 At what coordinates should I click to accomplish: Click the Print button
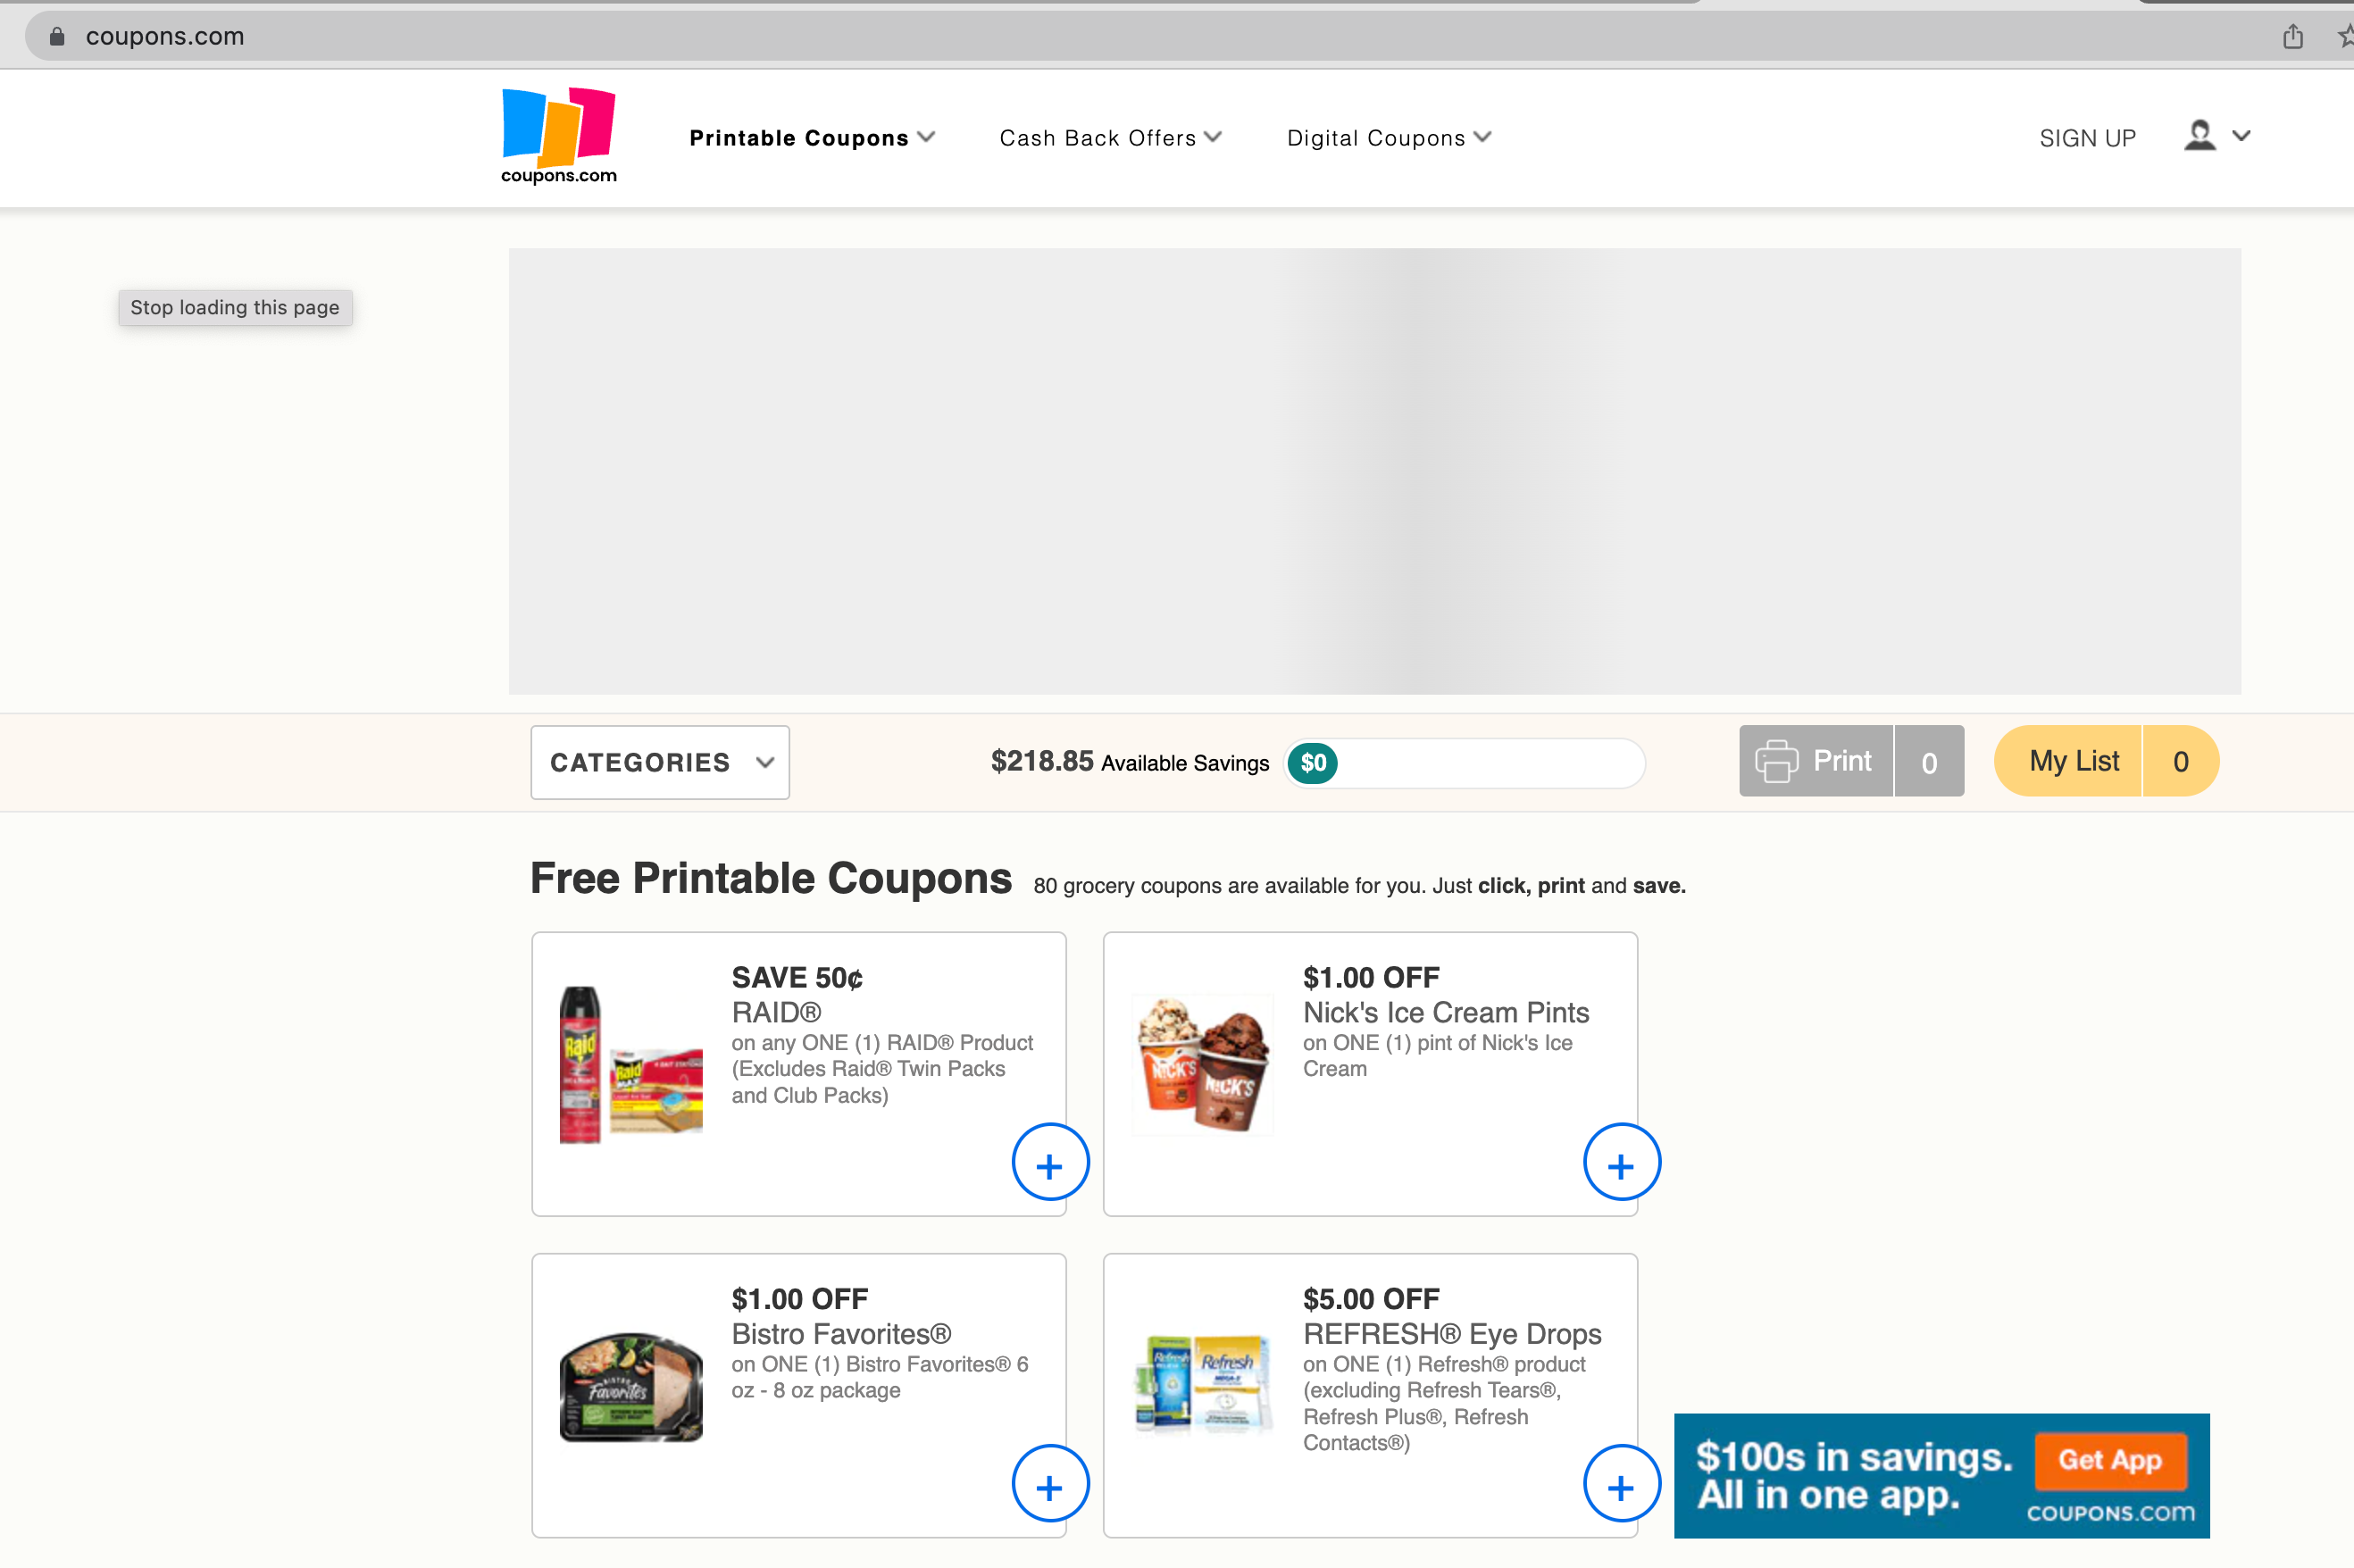pyautogui.click(x=1816, y=761)
